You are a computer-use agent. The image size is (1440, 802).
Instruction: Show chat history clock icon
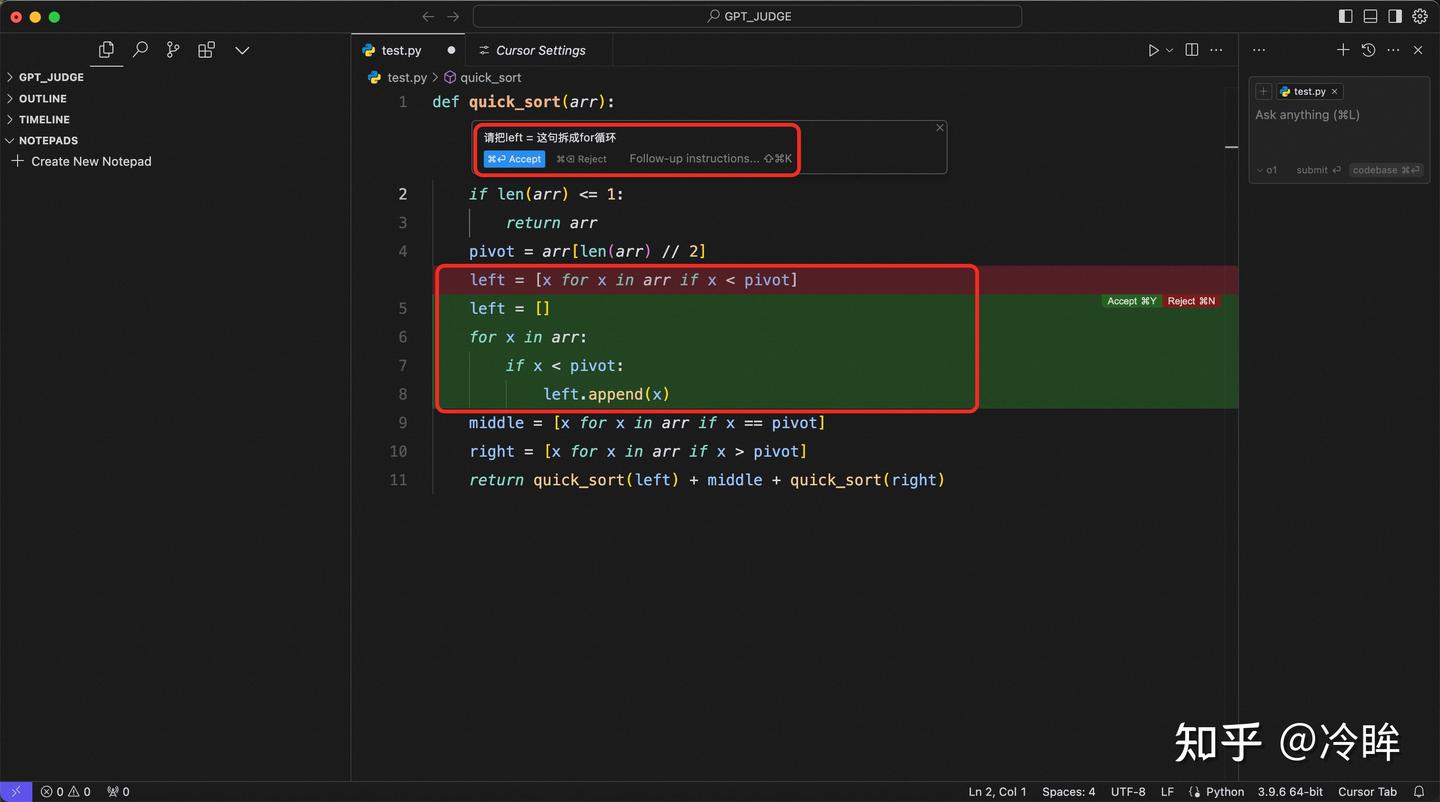(1368, 50)
